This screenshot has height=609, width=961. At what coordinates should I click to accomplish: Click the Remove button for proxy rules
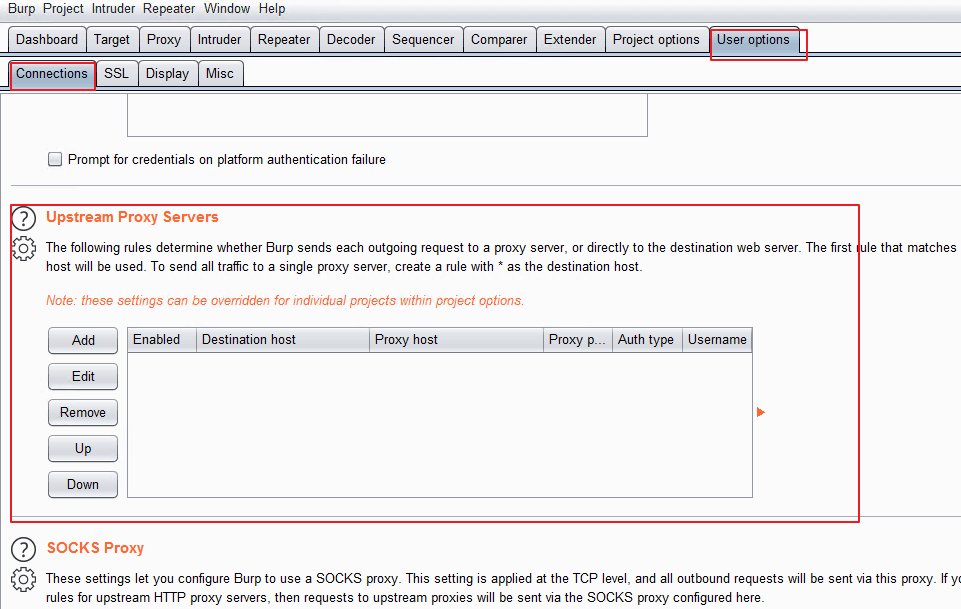coord(83,413)
